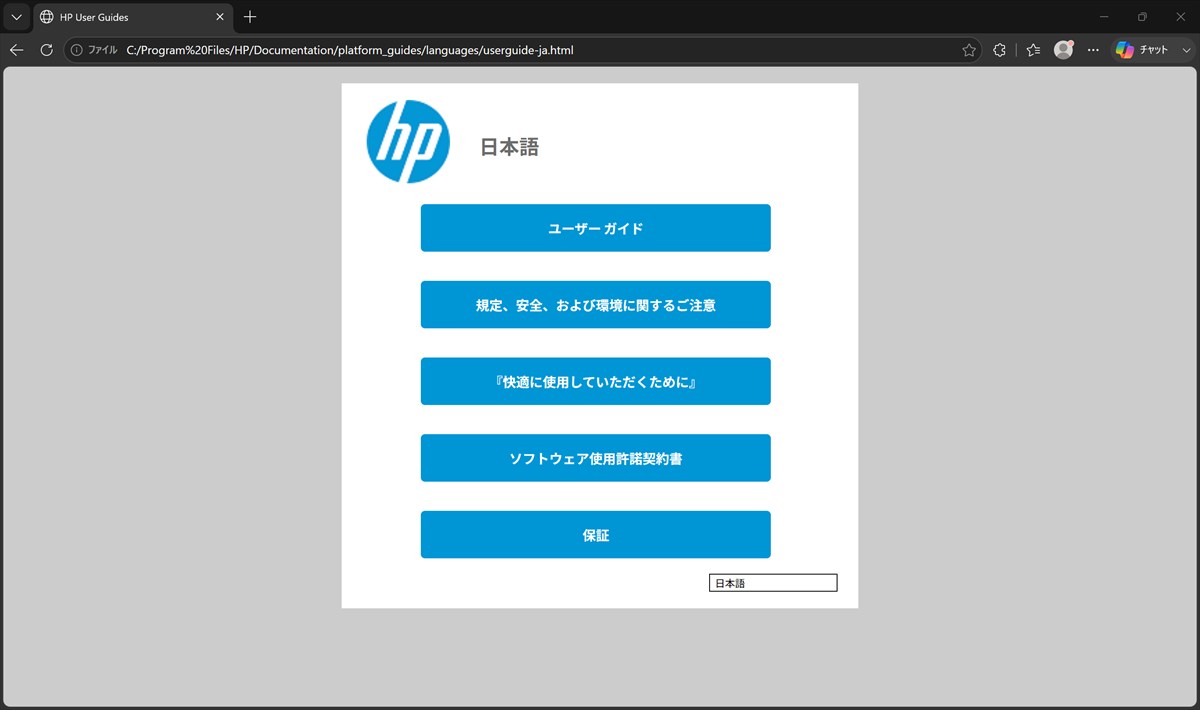Open 規定、安全、および環境に関するご注意
1200x710 pixels.
(595, 305)
